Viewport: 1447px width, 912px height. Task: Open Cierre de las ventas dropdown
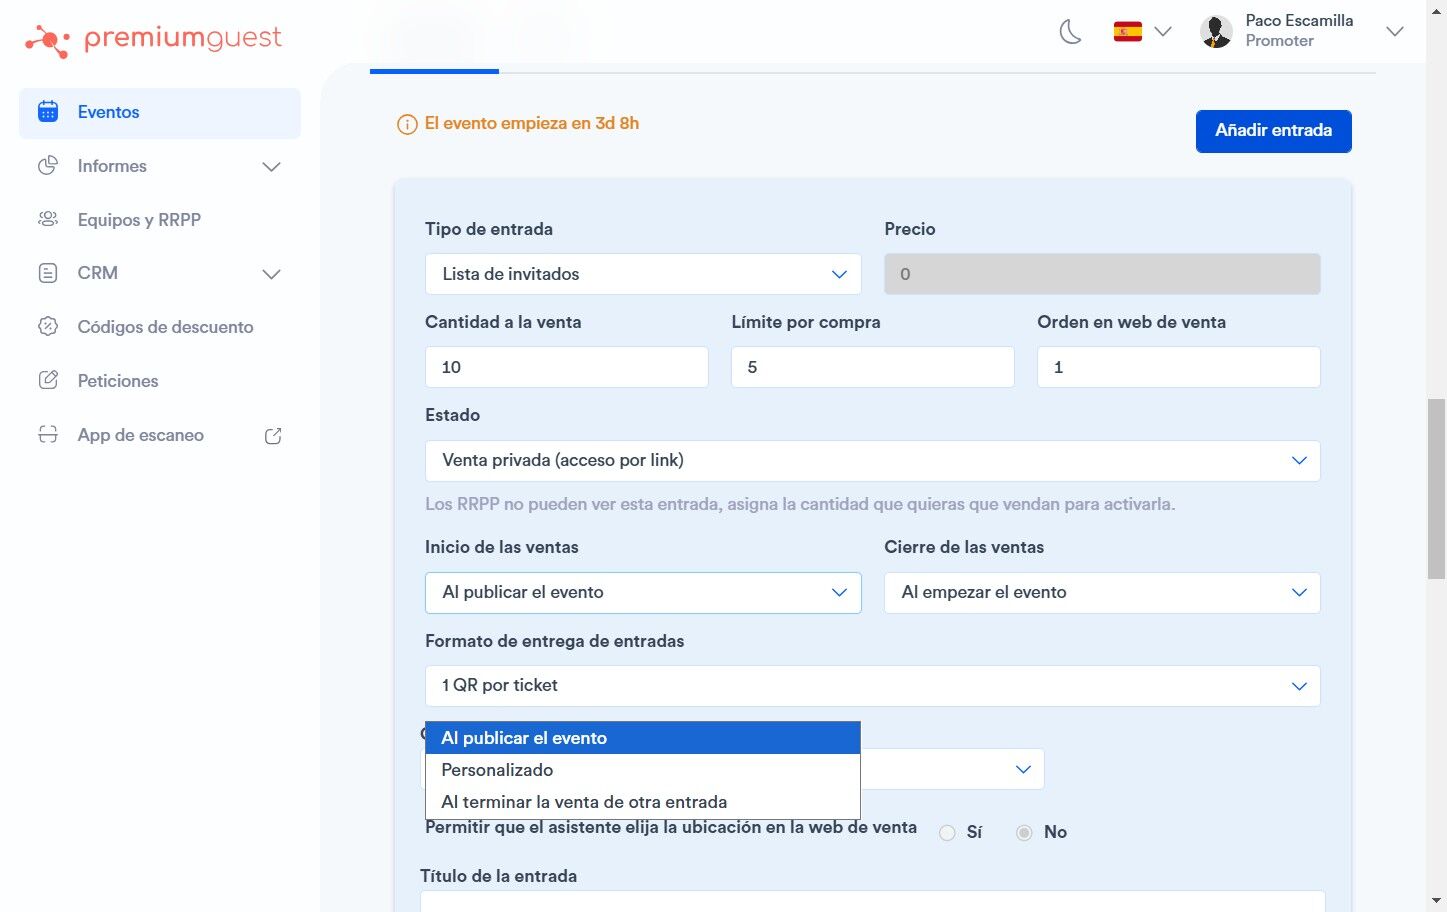[1102, 593]
